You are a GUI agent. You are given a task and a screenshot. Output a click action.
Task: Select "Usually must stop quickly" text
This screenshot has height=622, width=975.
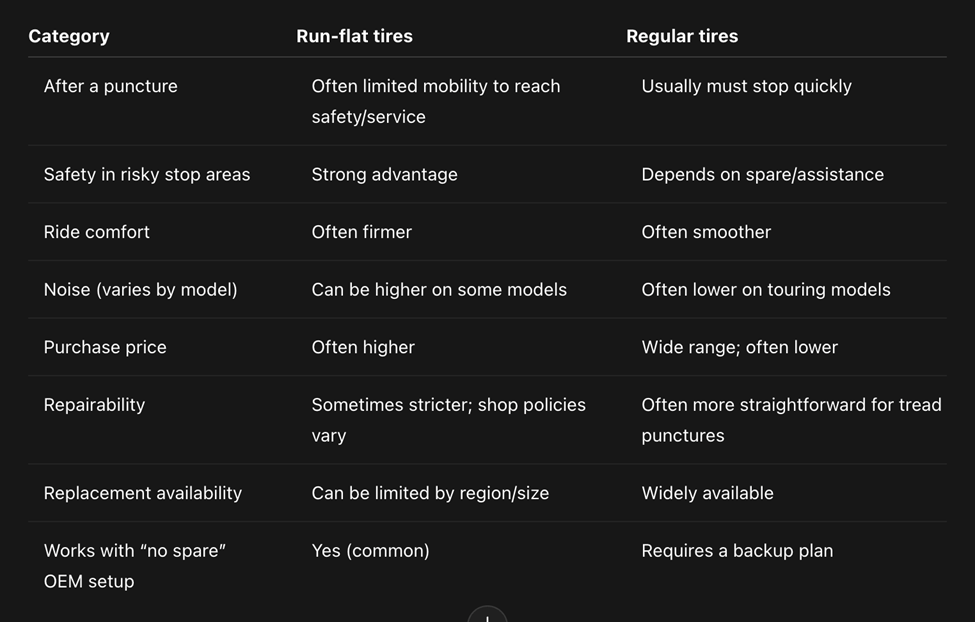click(x=746, y=86)
